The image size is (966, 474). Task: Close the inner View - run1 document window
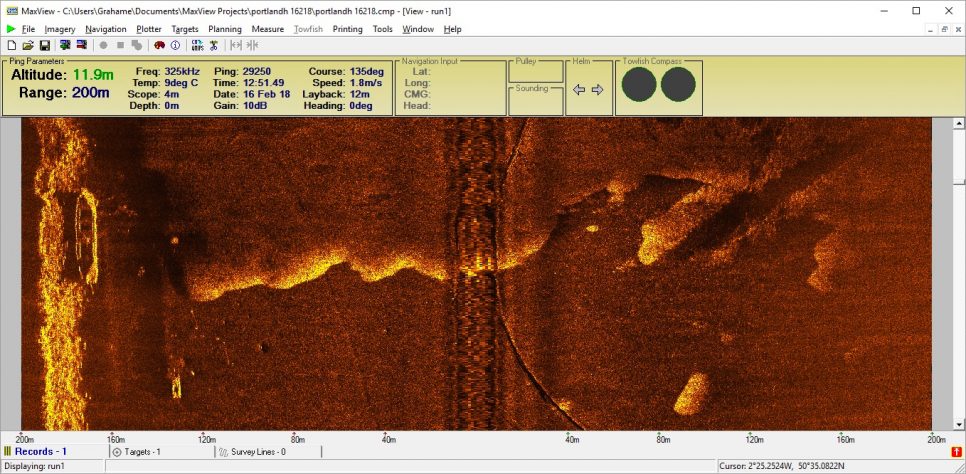[957, 29]
